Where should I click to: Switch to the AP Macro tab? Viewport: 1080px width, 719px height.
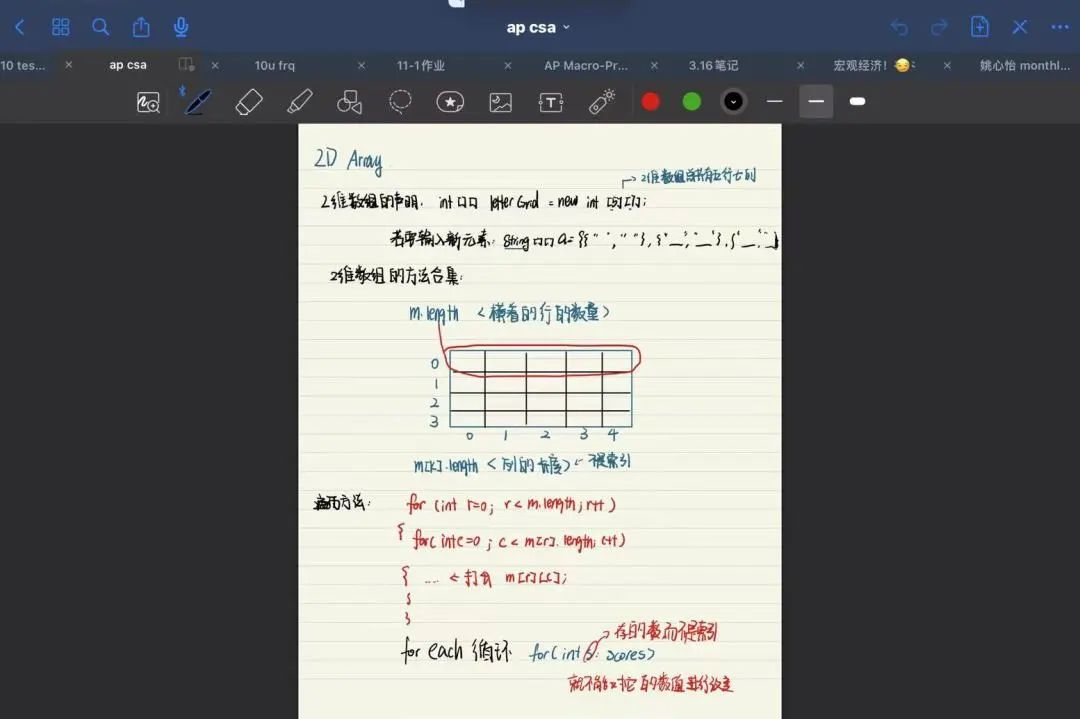click(586, 65)
